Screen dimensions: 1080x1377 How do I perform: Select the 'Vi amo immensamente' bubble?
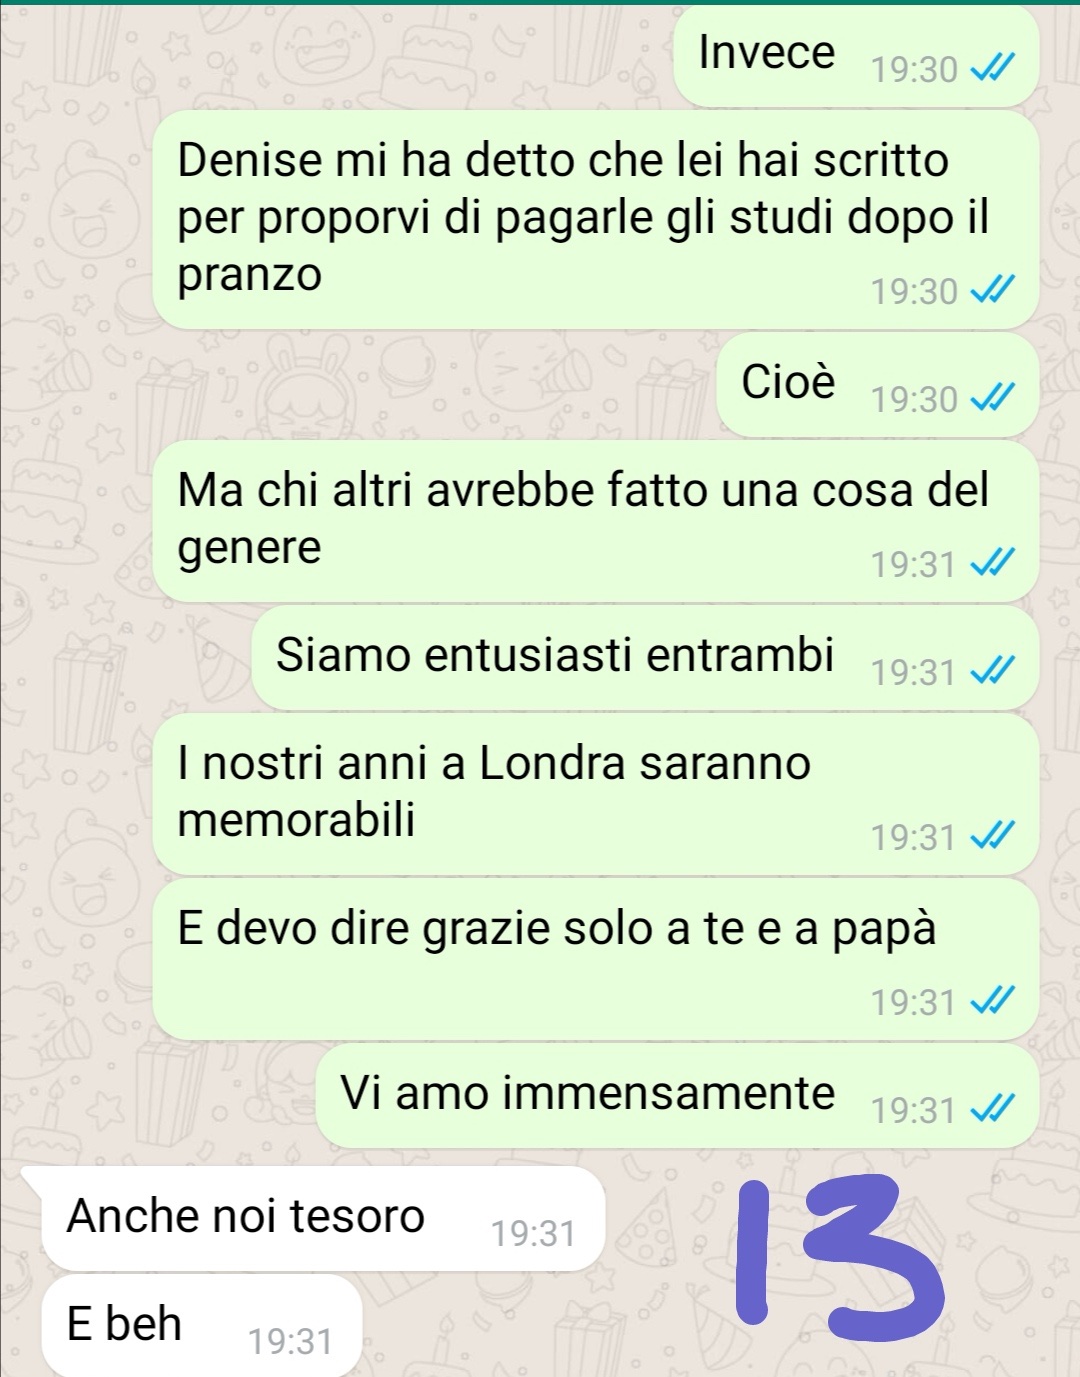point(677,1096)
